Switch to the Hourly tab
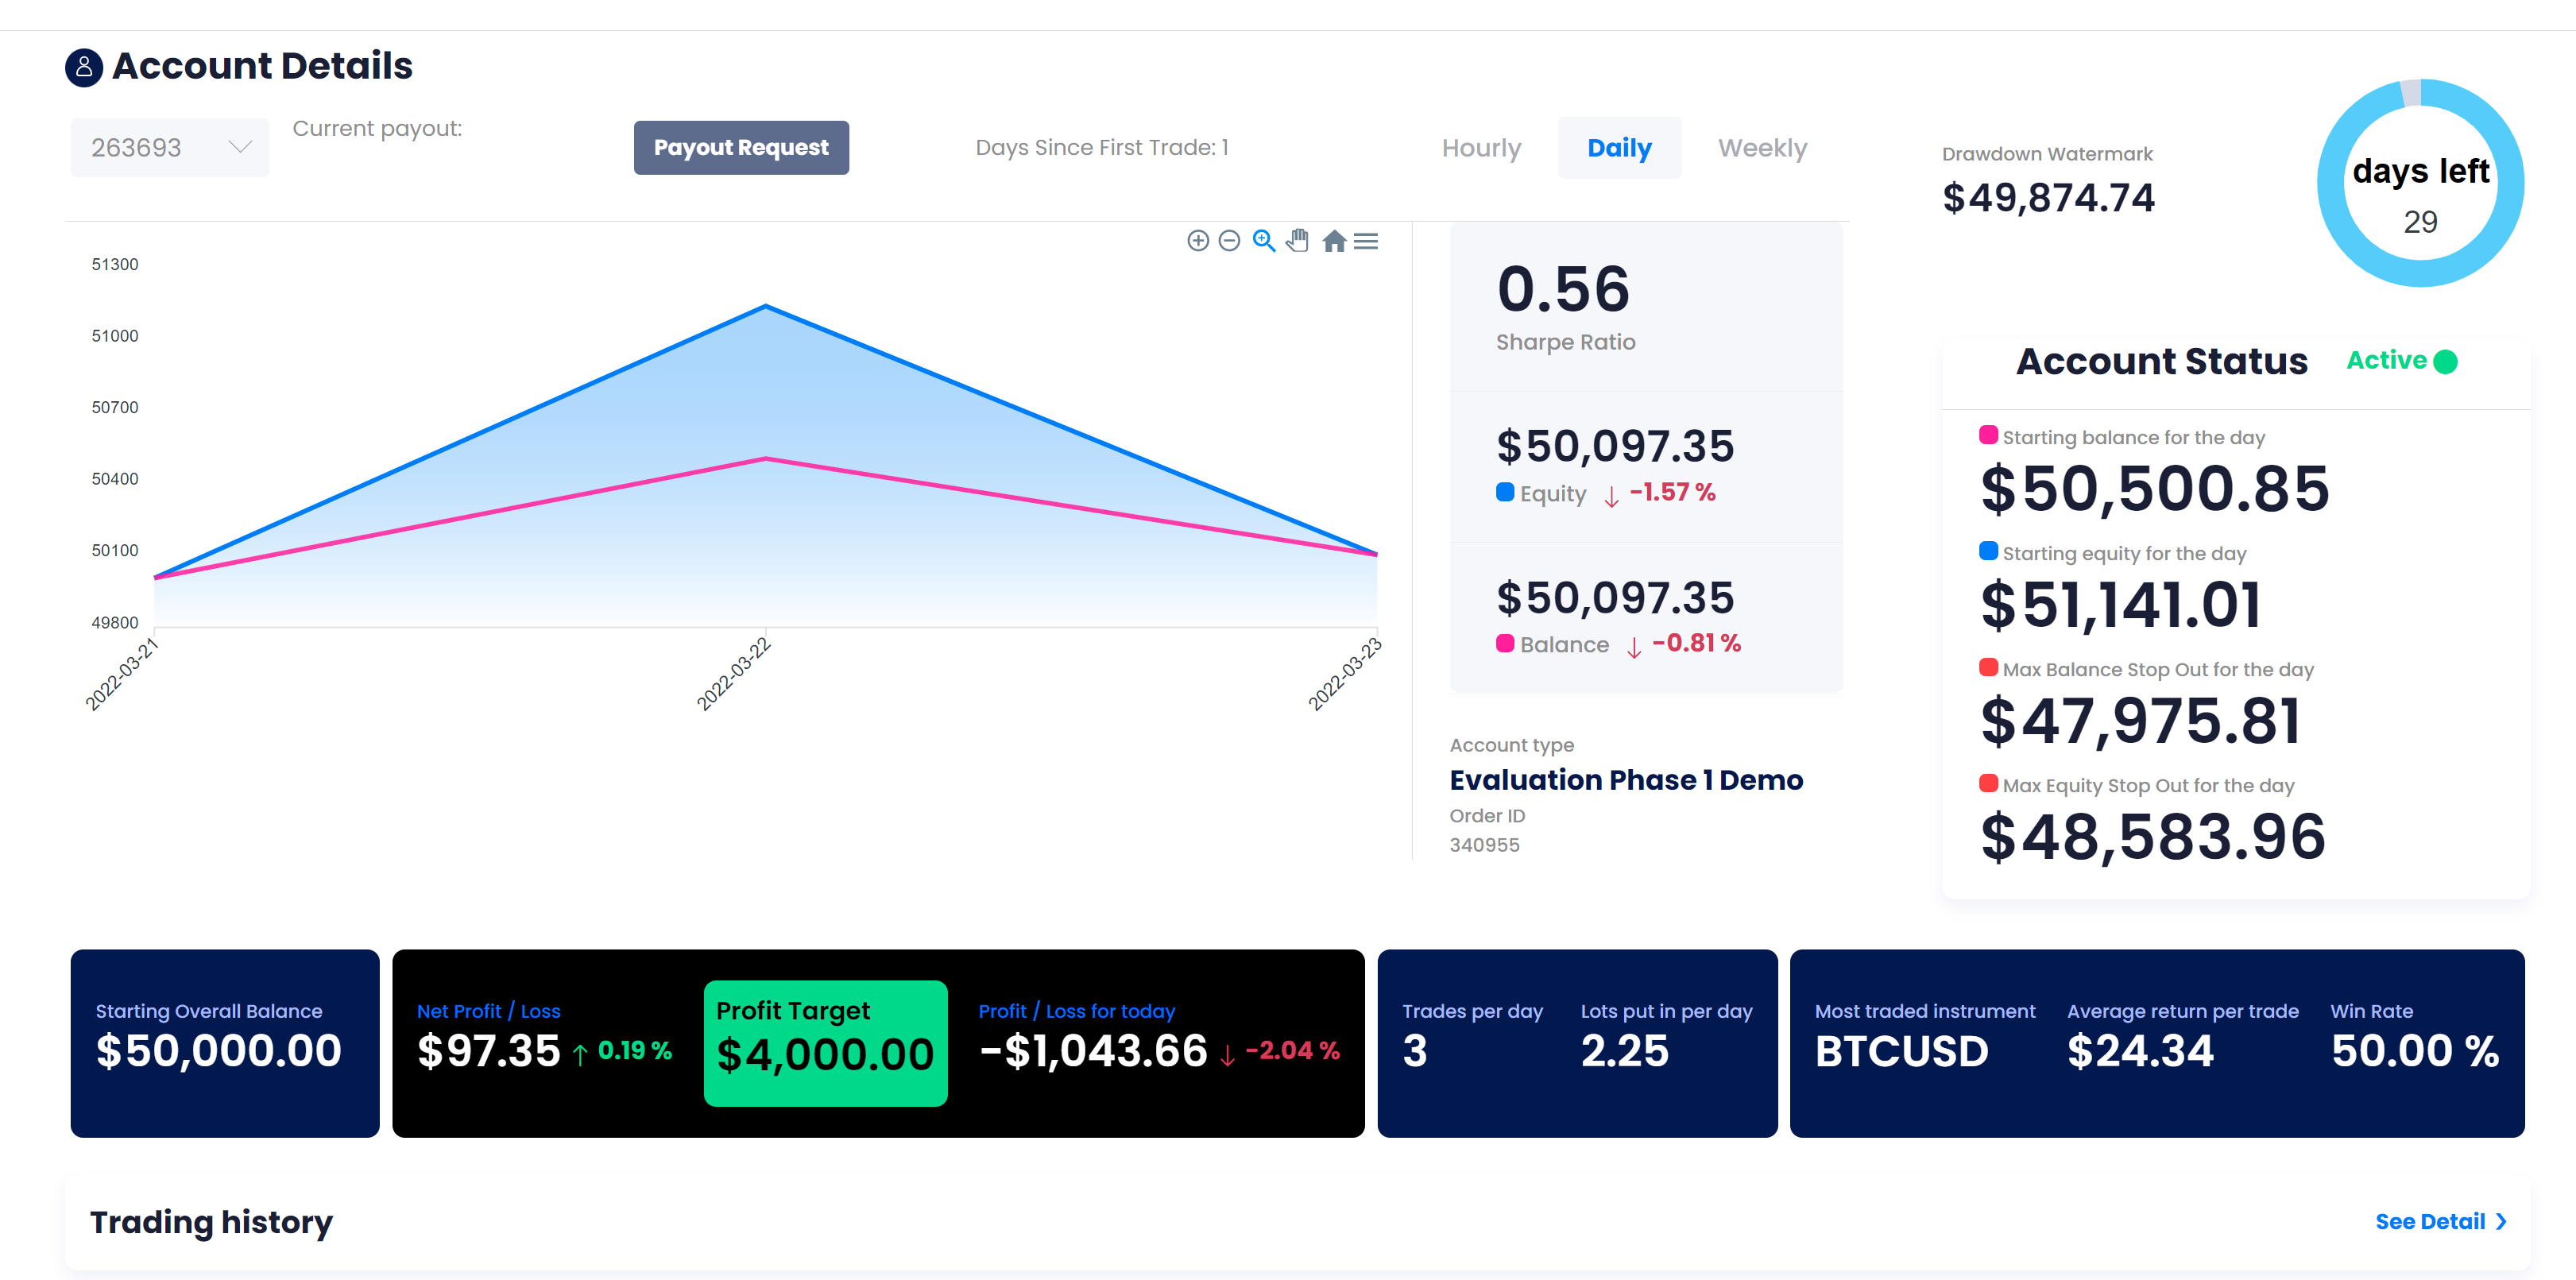The image size is (2576, 1280). (x=1481, y=148)
